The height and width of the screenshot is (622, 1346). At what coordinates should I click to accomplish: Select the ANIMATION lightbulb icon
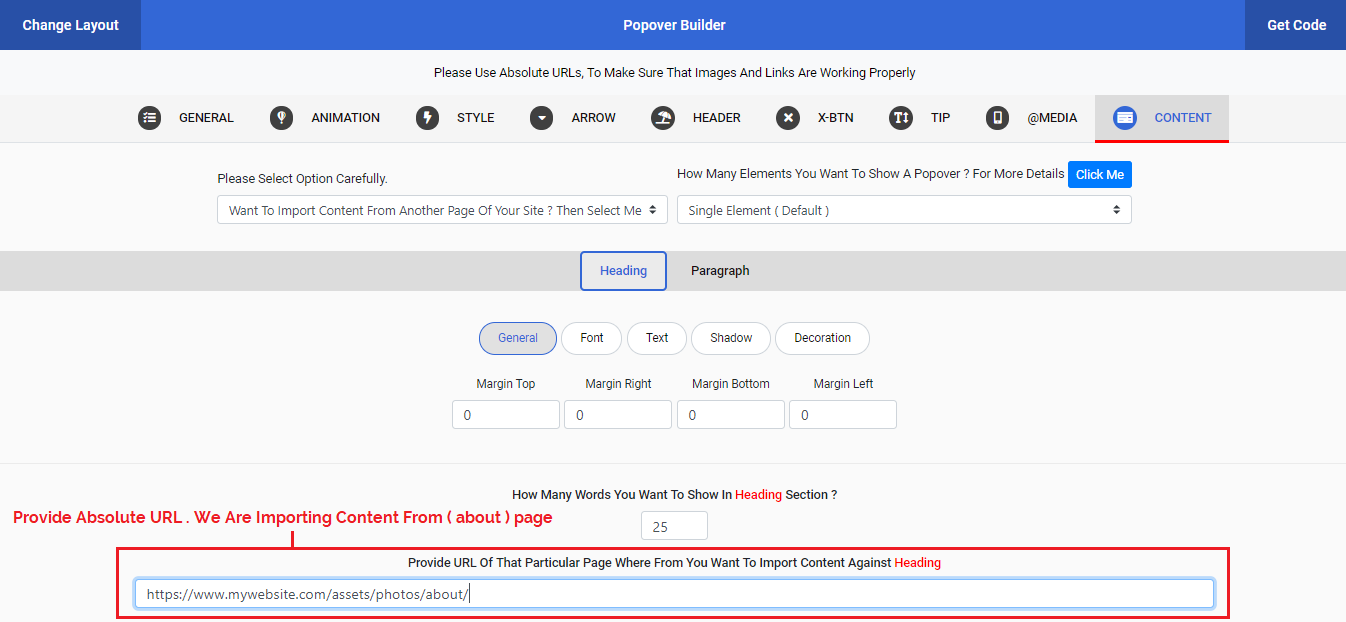coord(281,117)
